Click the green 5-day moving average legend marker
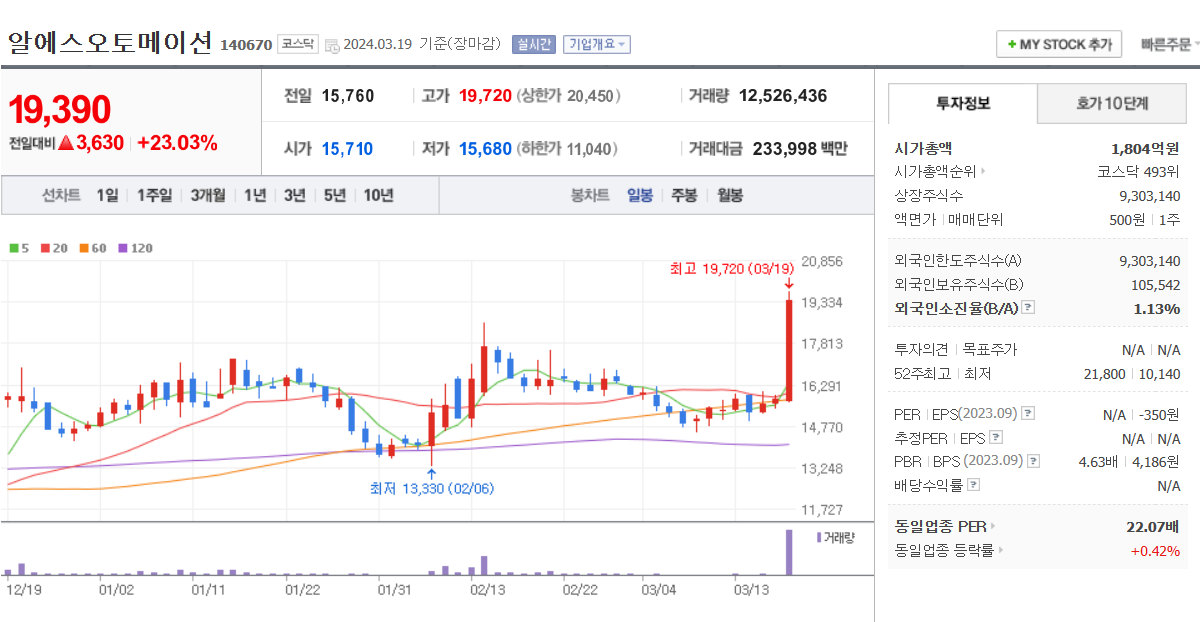This screenshot has width=1200, height=622. (14, 248)
